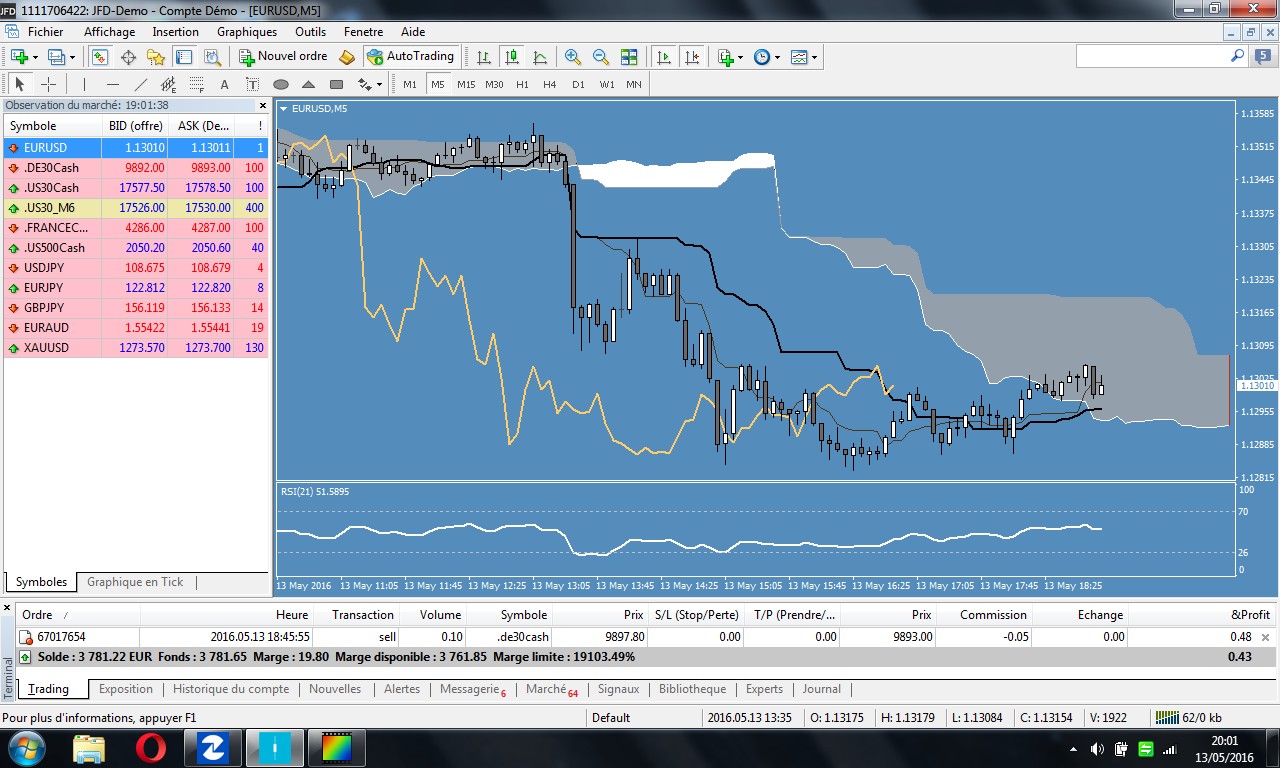Open Opera browser from the taskbar
Viewport: 1280px width, 768px height.
pyautogui.click(x=151, y=747)
